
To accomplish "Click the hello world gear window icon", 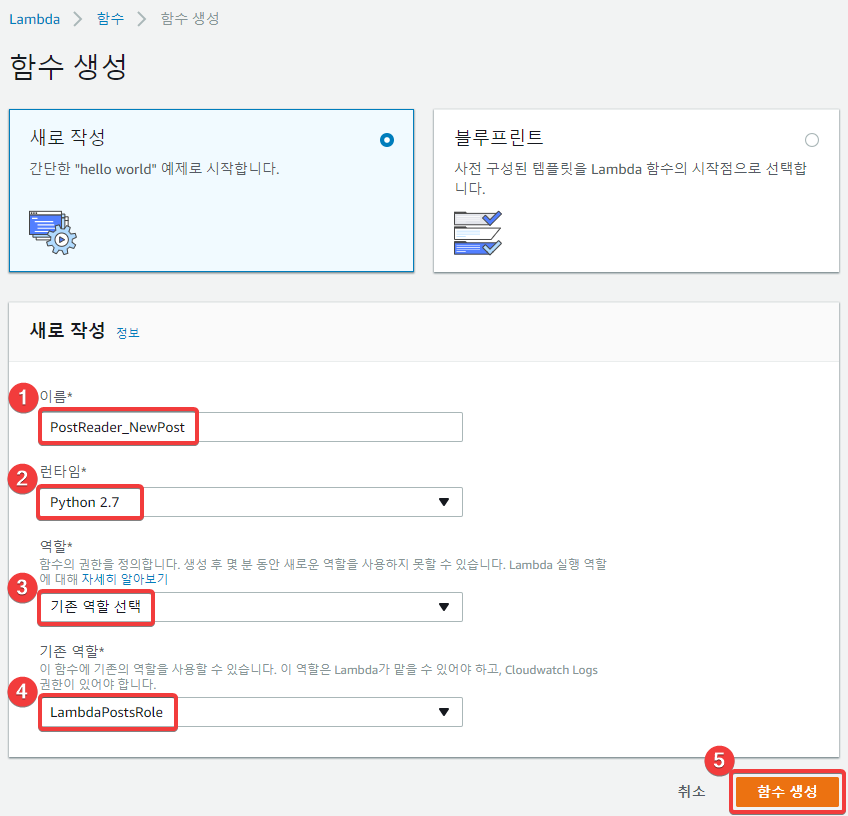I will (53, 233).
